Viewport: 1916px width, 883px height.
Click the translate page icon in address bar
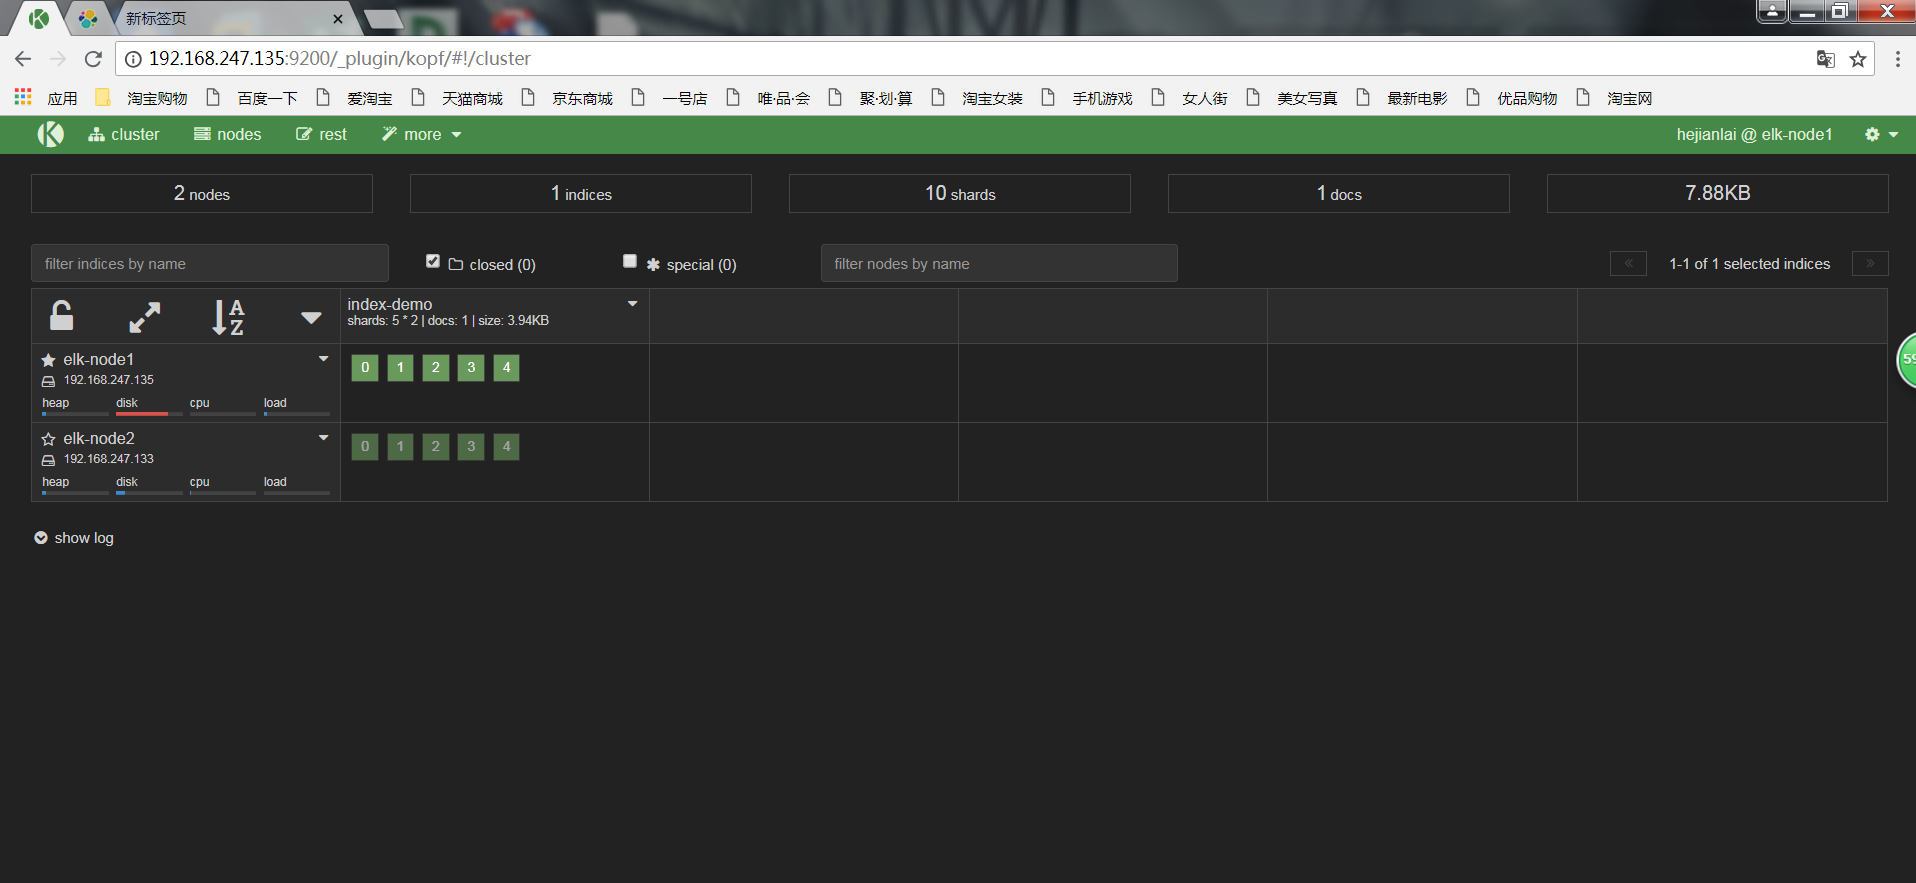(x=1825, y=59)
